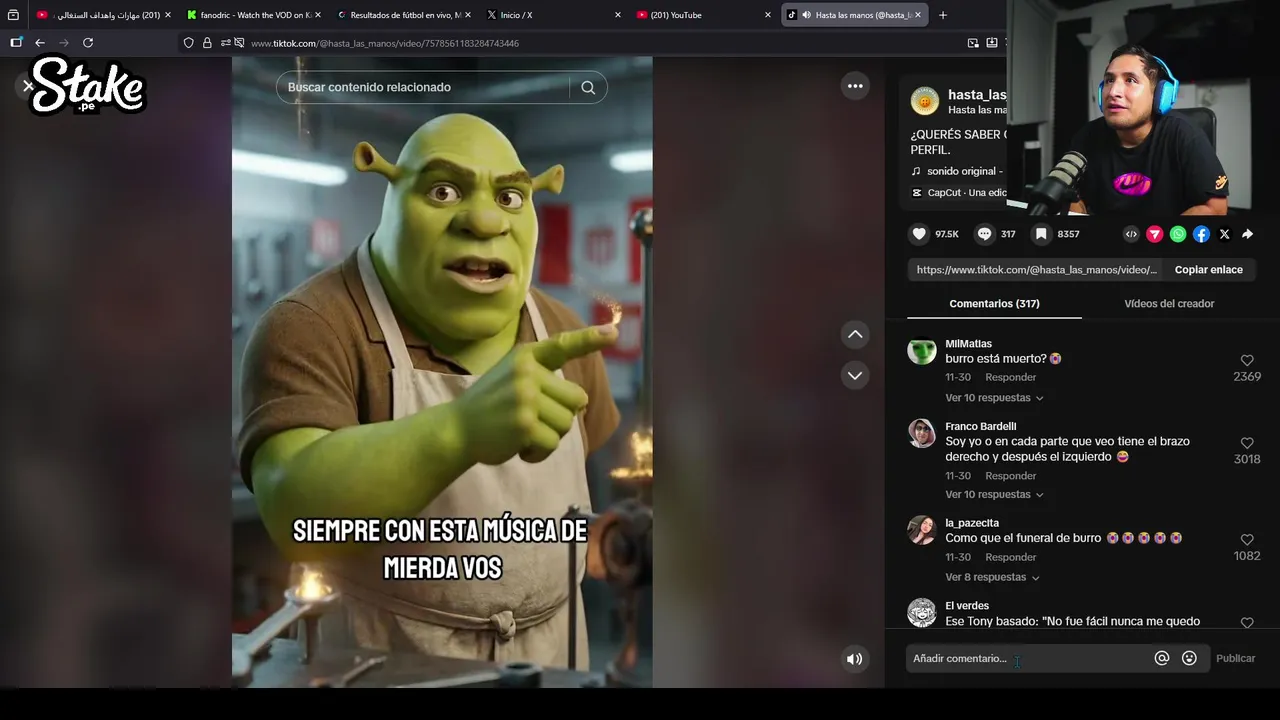Image resolution: width=1280 pixels, height=720 pixels.
Task: Click the embed code icon
Action: click(x=1131, y=234)
